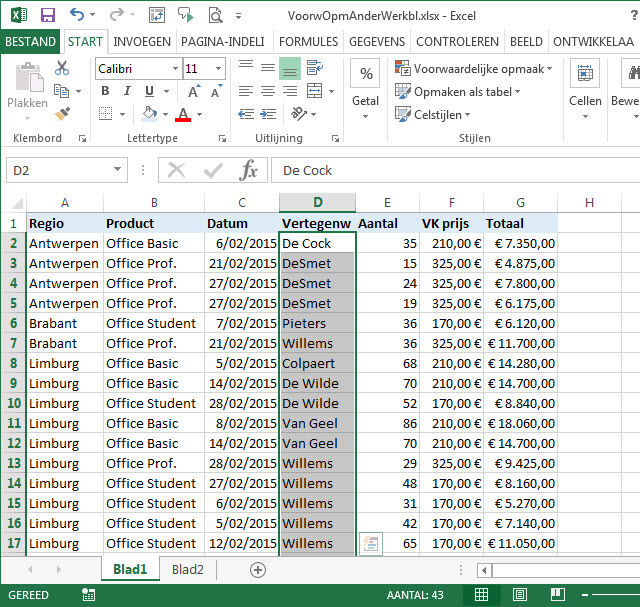Switch to the FORMULES tab

pos(309,42)
